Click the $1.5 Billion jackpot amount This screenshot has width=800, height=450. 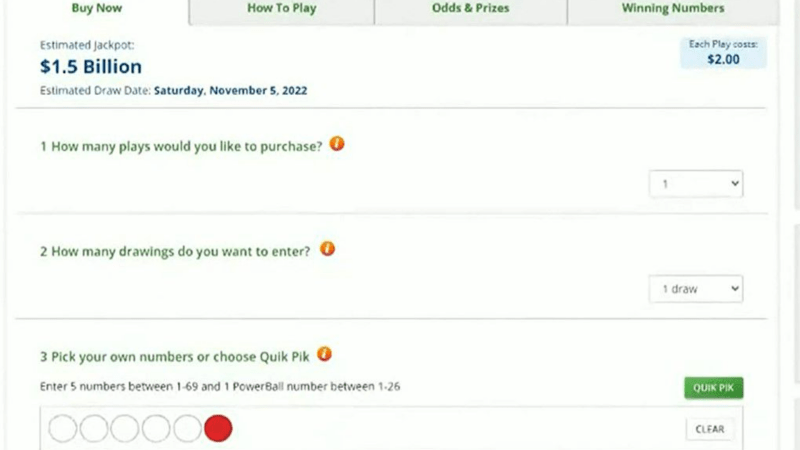pyautogui.click(x=91, y=67)
